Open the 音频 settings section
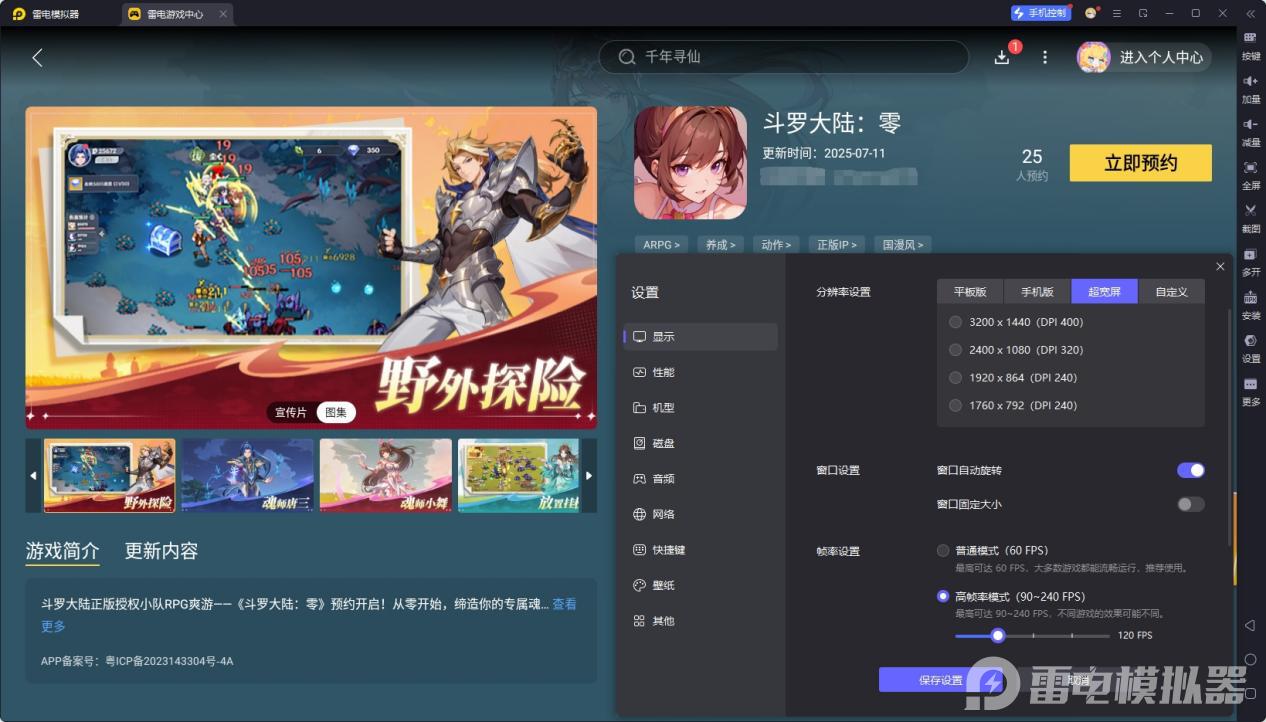Viewport: 1266px width, 722px height. click(x=700, y=479)
